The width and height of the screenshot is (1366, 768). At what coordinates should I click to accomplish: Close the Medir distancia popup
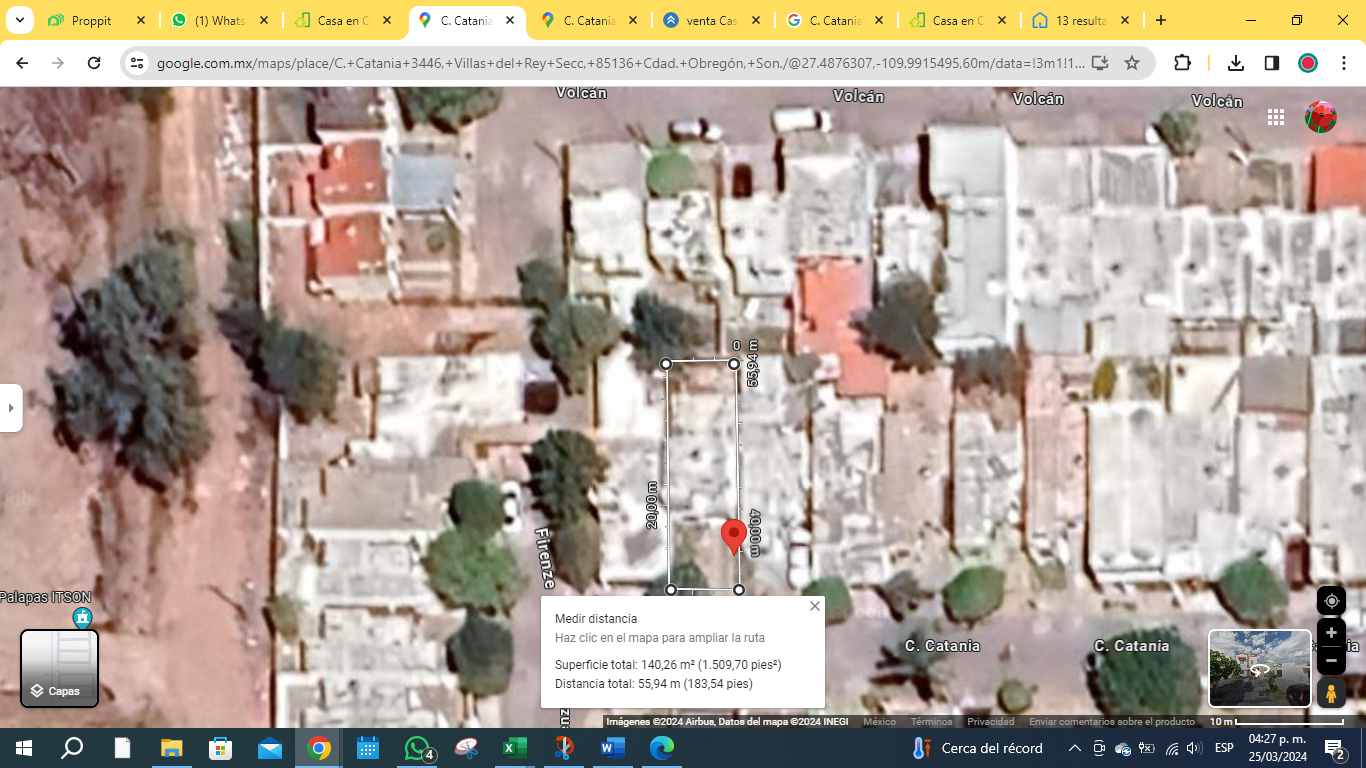point(814,606)
